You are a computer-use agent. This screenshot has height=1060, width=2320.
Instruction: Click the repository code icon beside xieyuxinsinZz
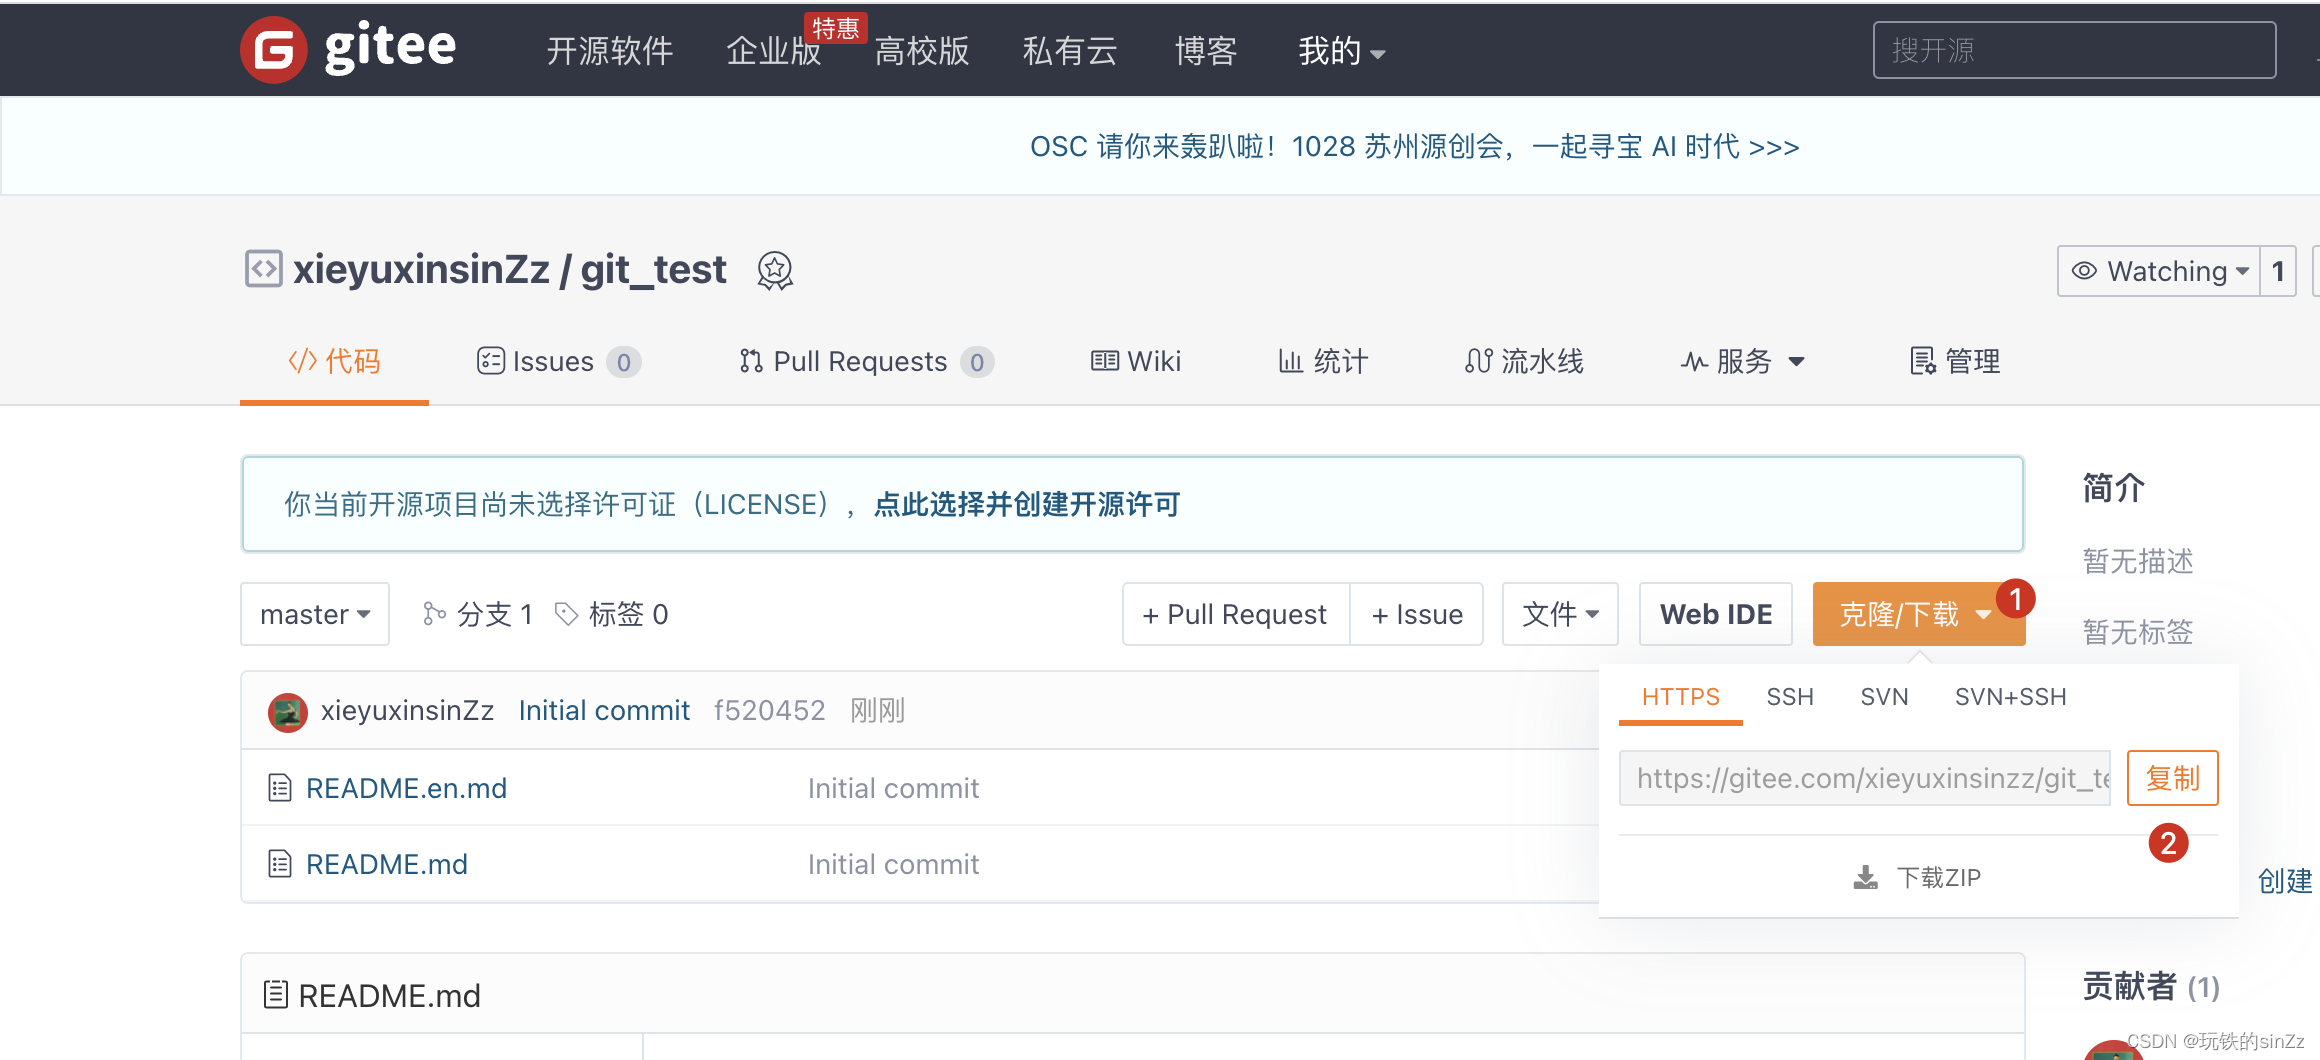point(264,269)
